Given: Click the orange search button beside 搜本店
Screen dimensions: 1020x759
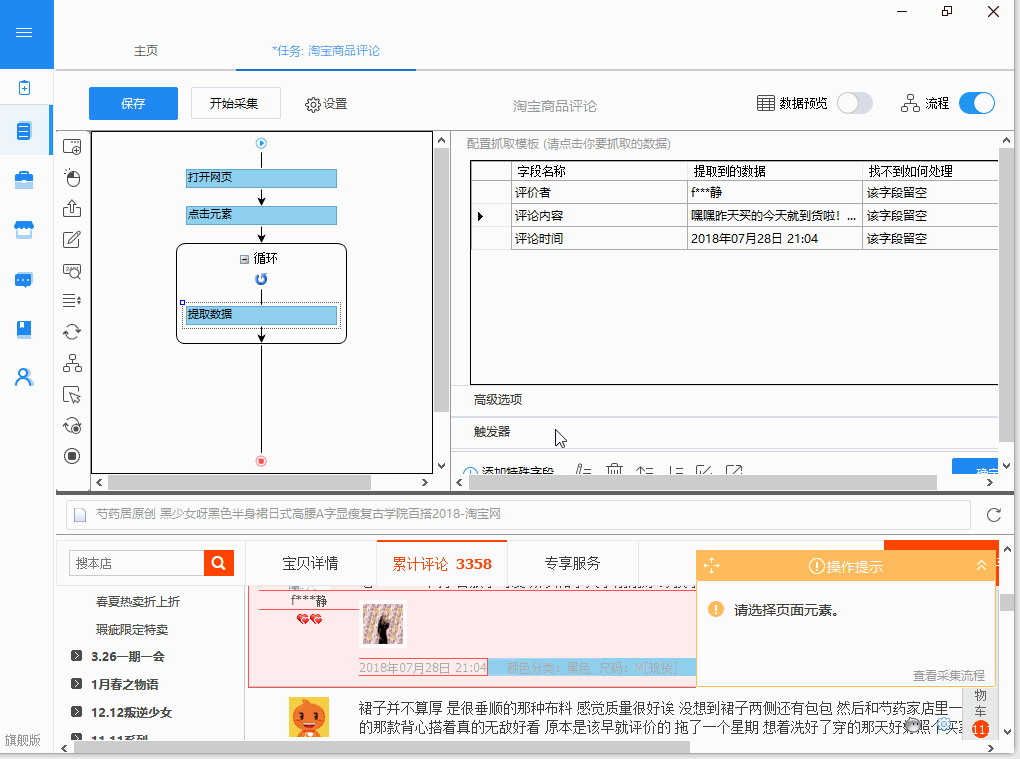Looking at the screenshot, I should 219,563.
